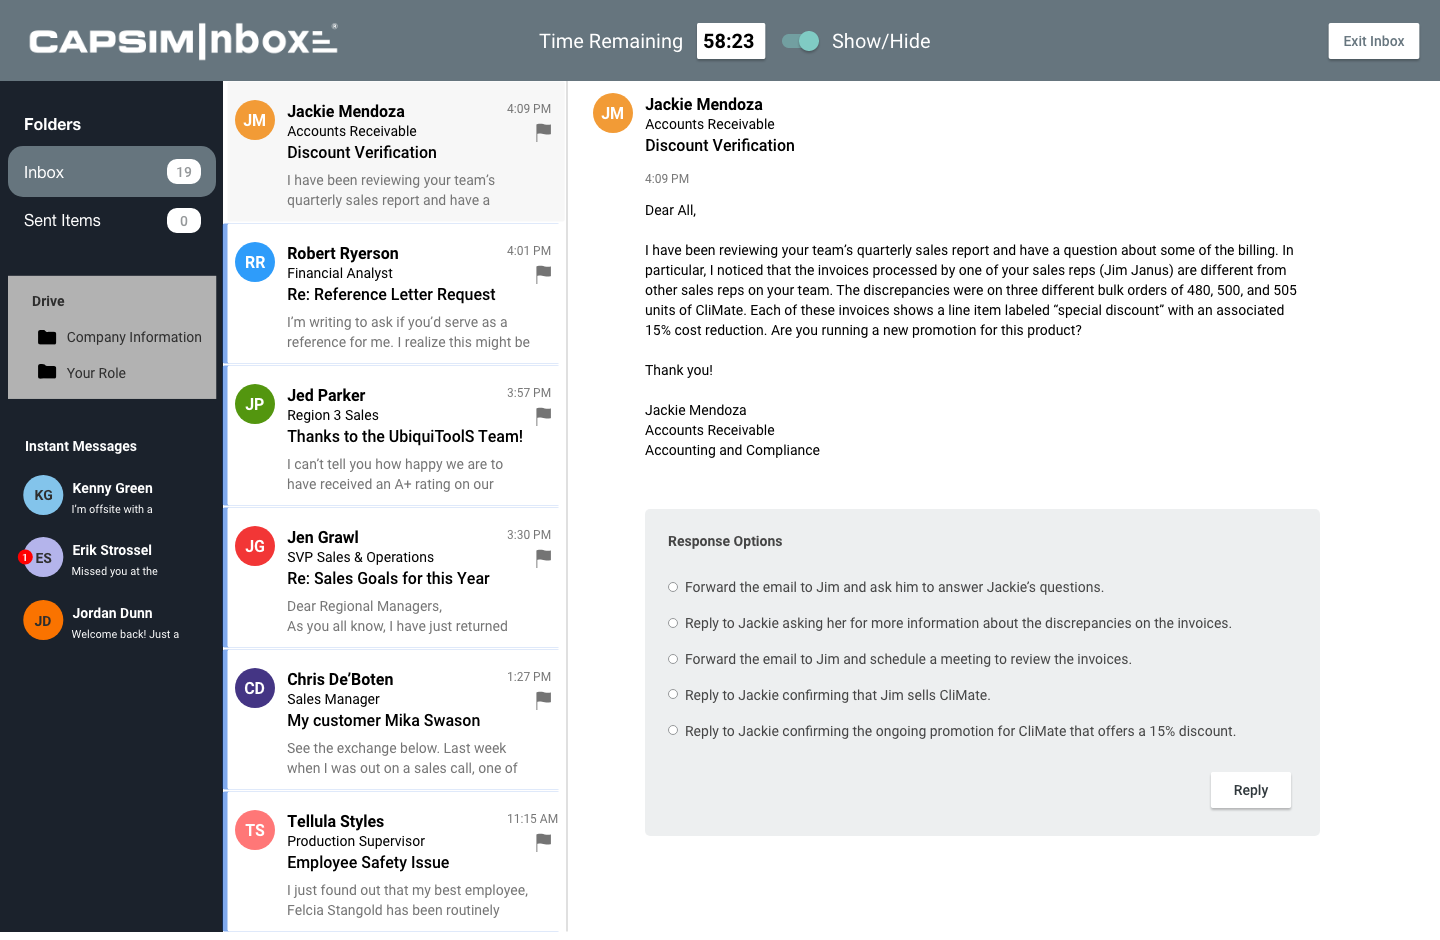Flag Tellula Styles' Employee Safety Issue email
Image resolution: width=1440 pixels, height=940 pixels.
[543, 842]
